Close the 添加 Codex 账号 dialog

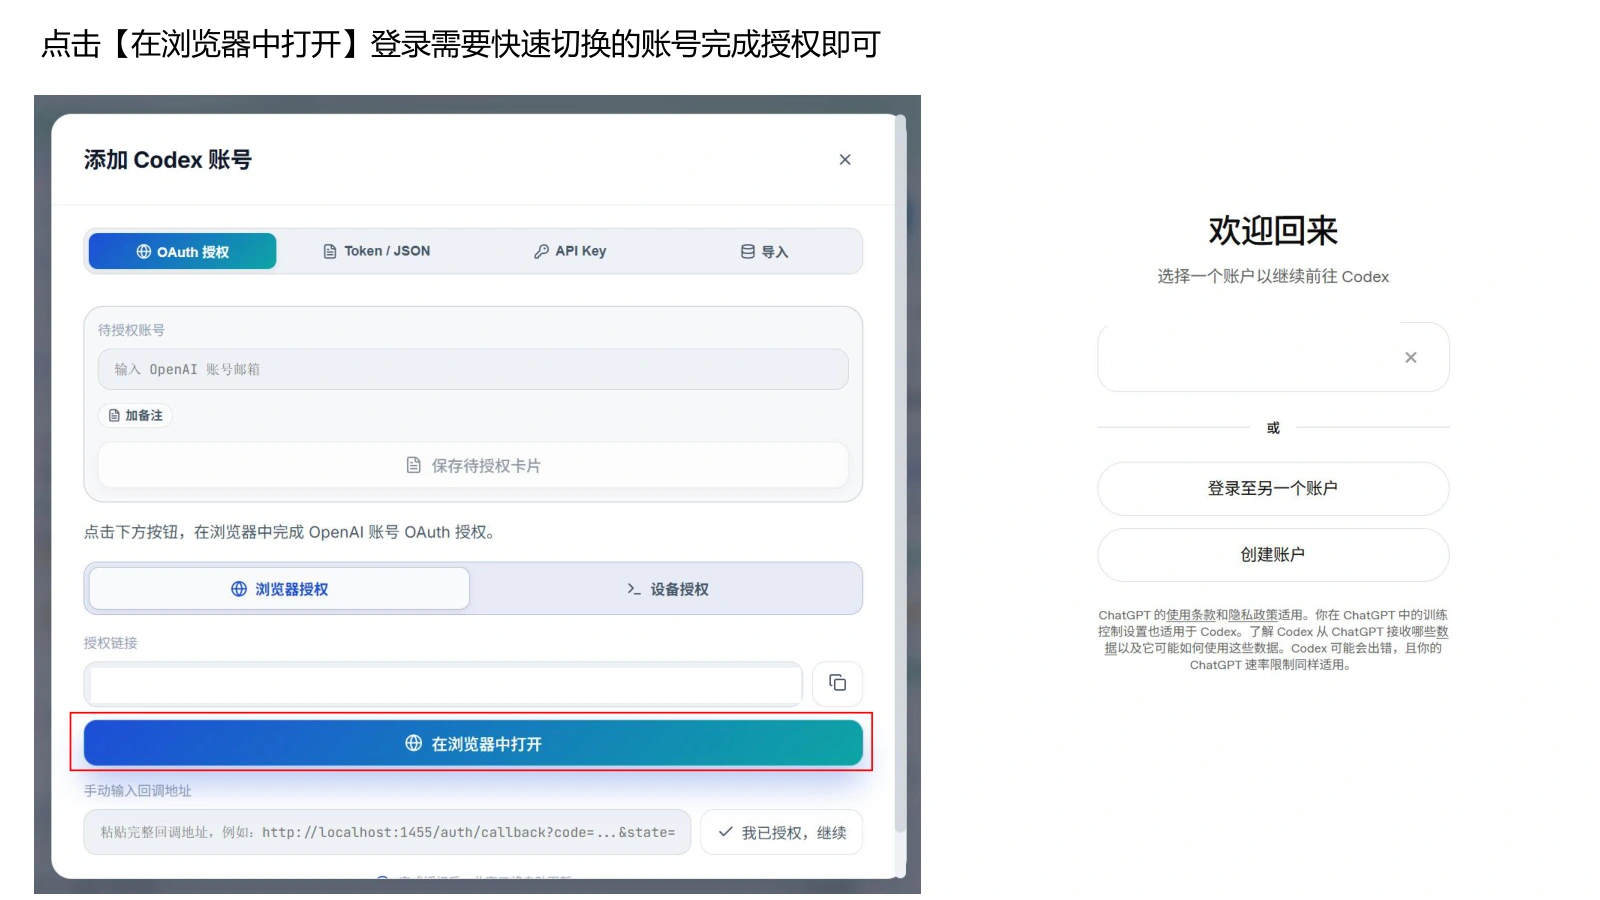coord(845,160)
